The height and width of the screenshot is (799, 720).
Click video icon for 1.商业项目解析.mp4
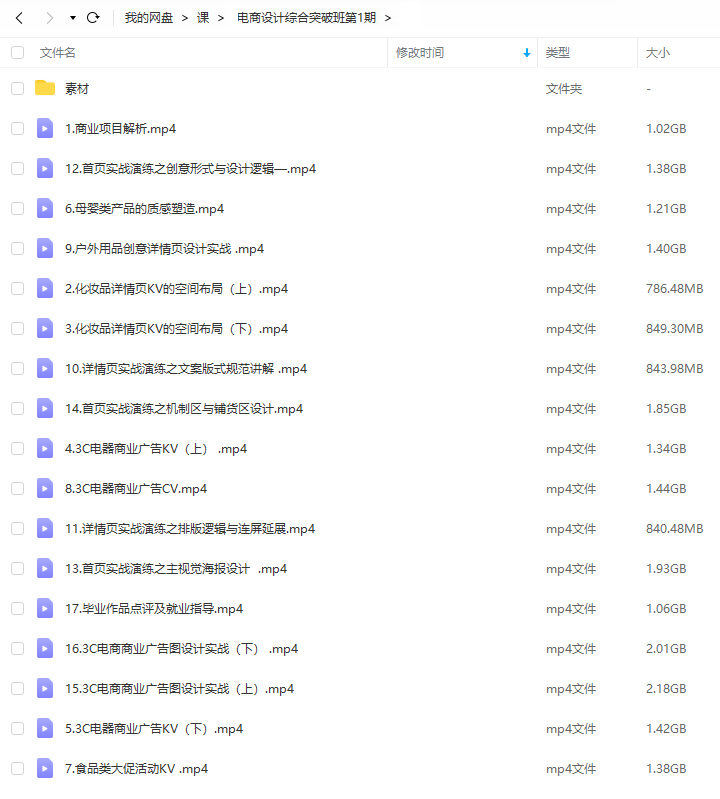pos(45,128)
